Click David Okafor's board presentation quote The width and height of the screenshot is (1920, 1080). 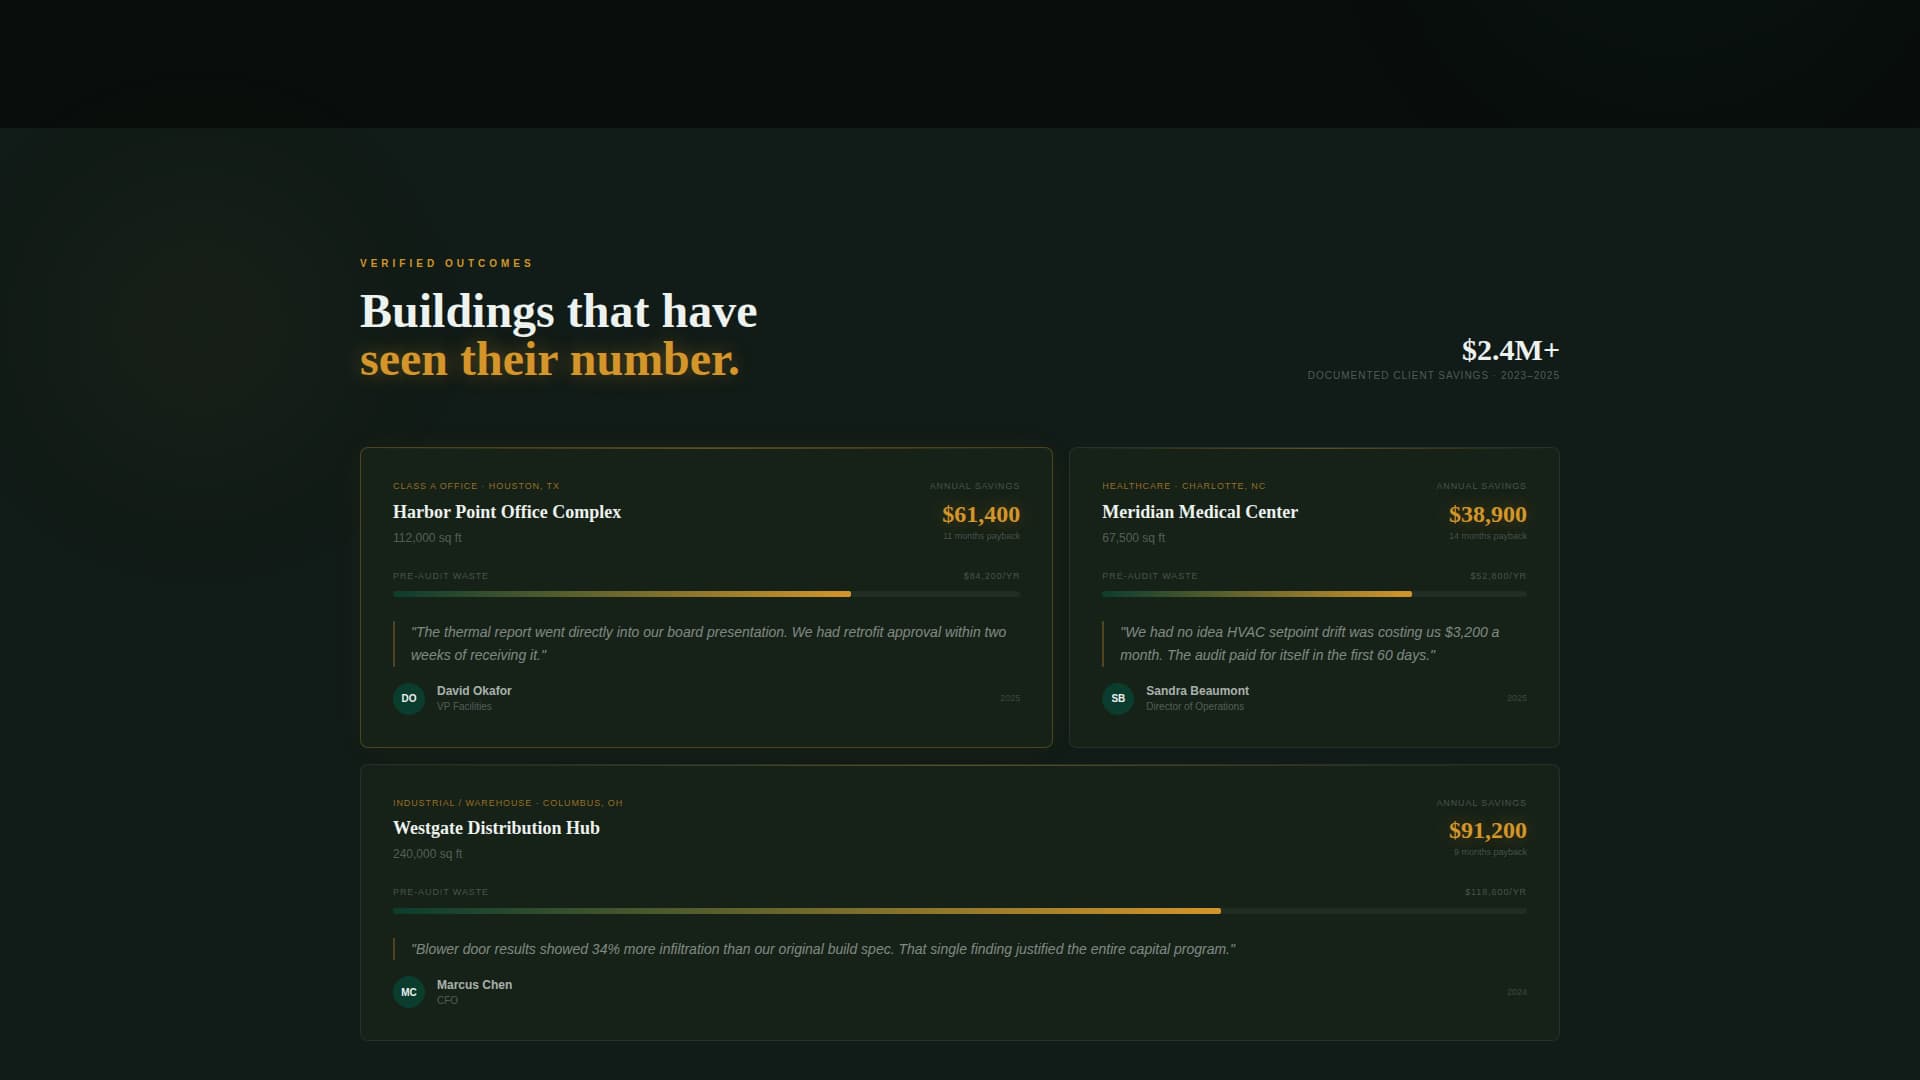pyautogui.click(x=707, y=643)
